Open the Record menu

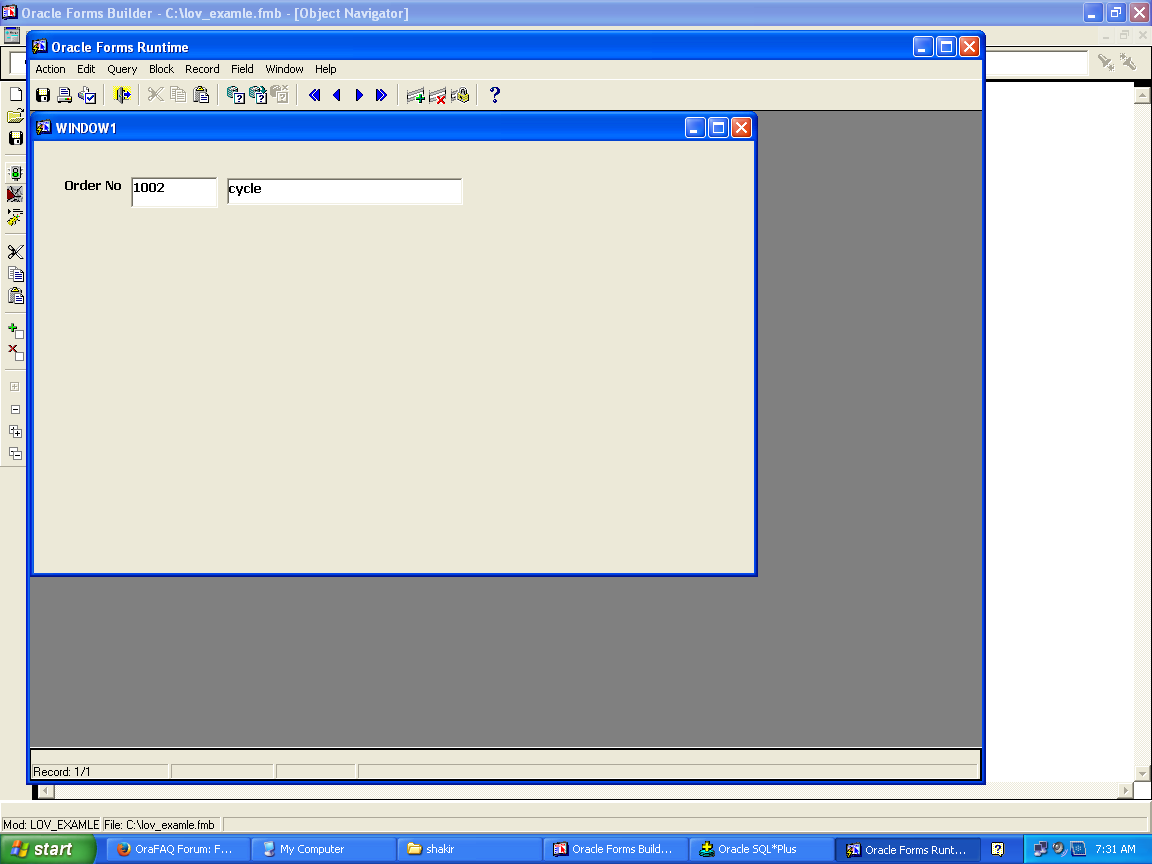point(202,69)
